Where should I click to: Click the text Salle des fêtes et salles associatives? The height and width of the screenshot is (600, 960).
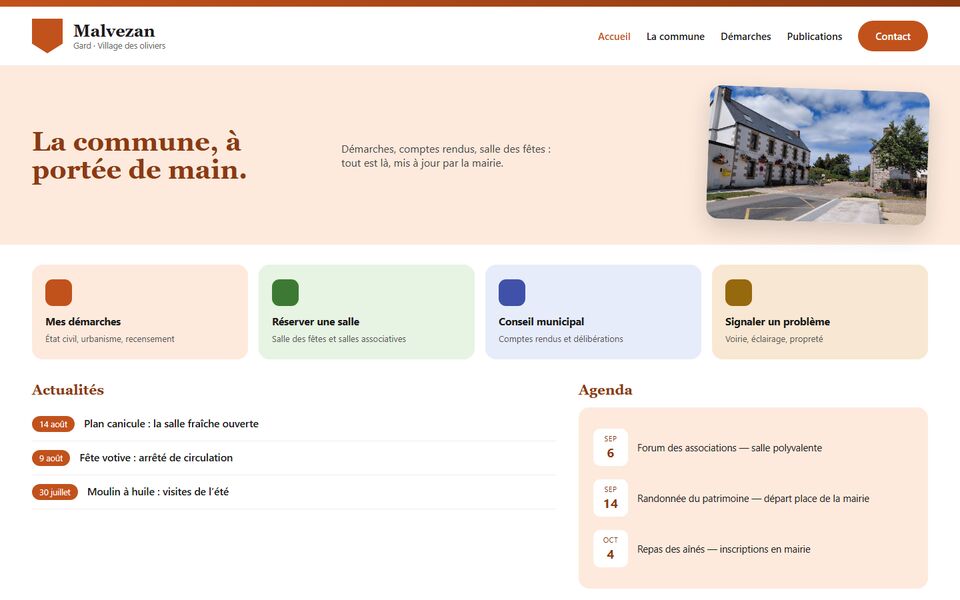tap(339, 339)
